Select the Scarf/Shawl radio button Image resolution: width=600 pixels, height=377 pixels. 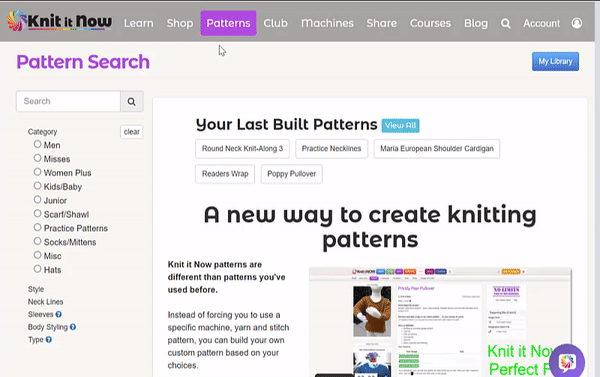[x=37, y=213]
